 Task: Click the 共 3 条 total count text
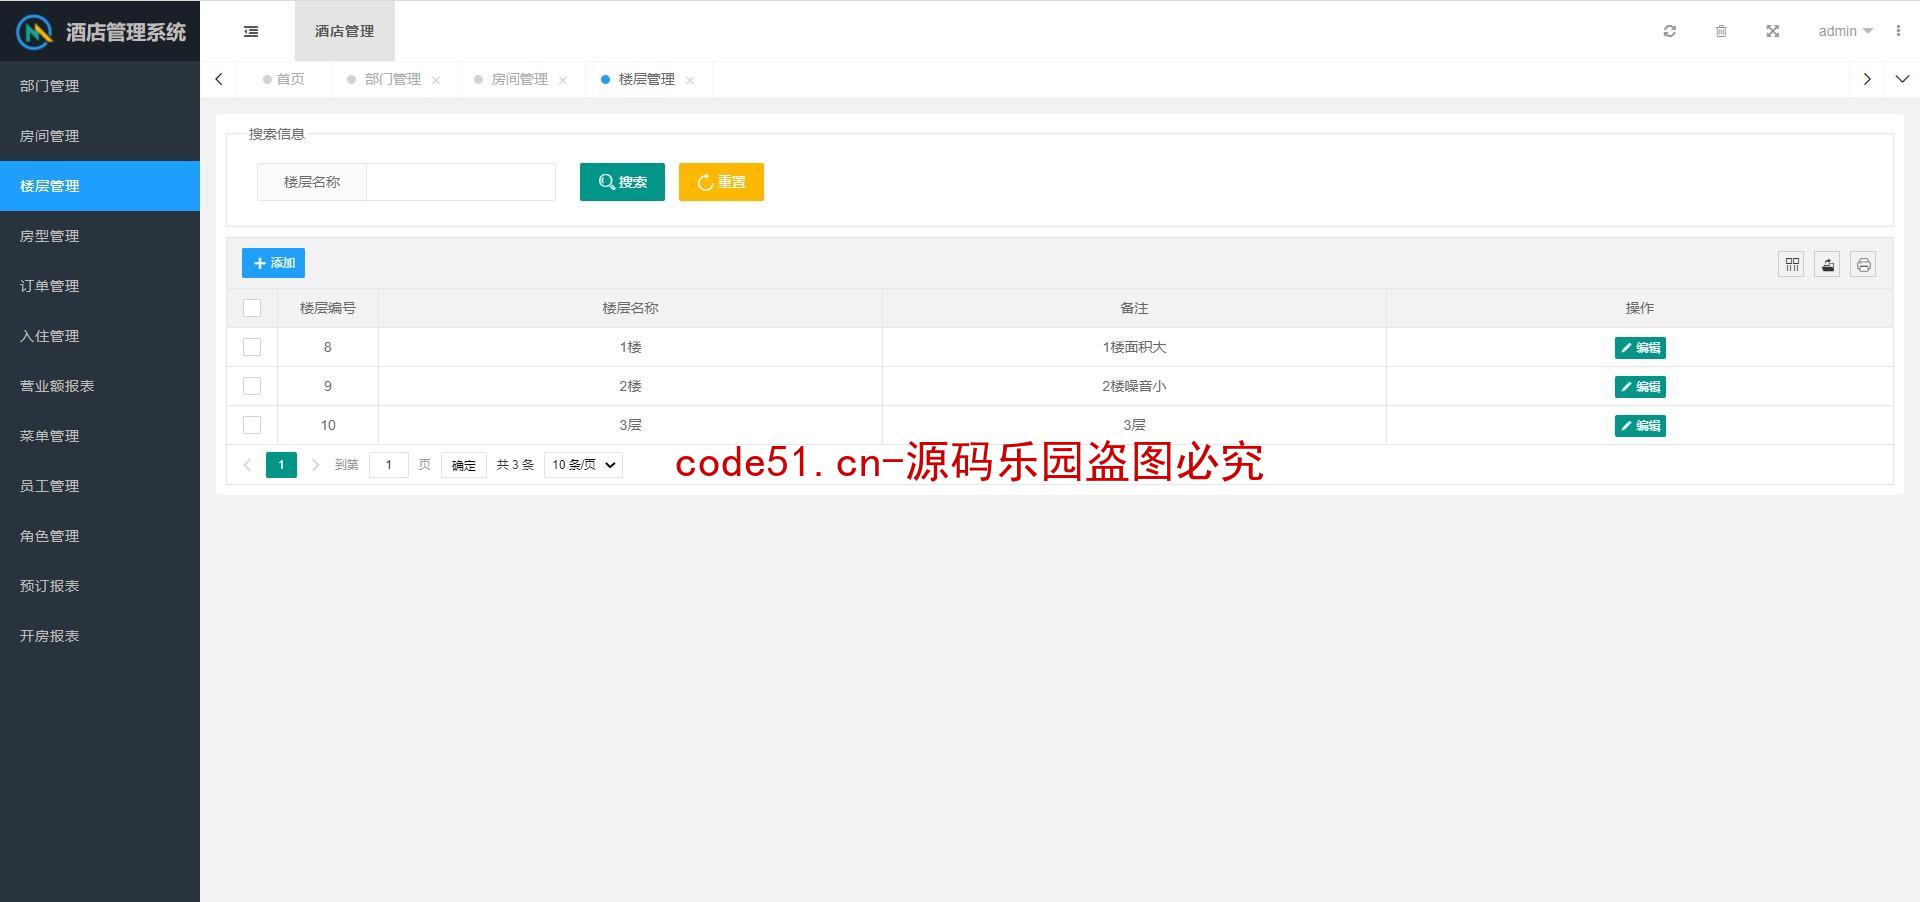pyautogui.click(x=515, y=465)
